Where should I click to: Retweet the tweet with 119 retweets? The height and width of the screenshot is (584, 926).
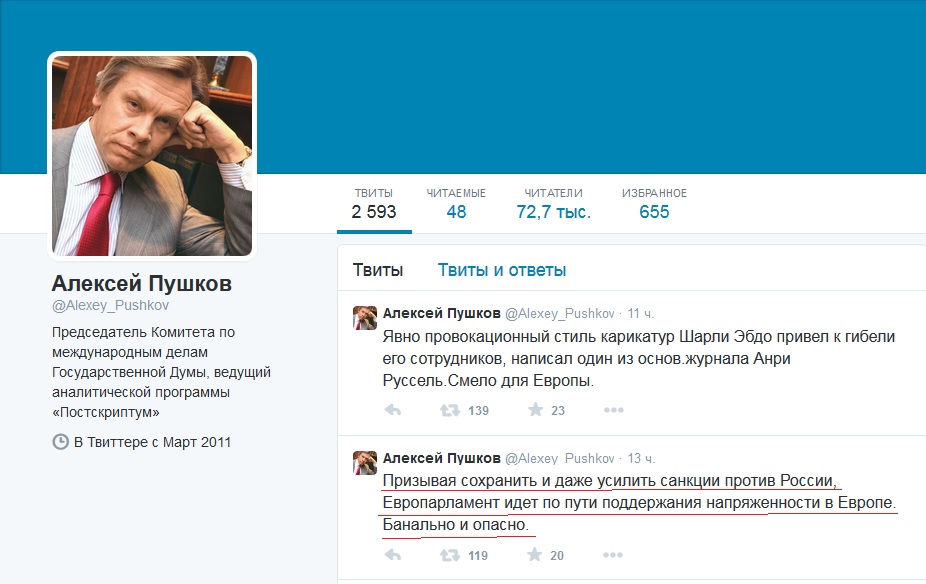[x=450, y=555]
